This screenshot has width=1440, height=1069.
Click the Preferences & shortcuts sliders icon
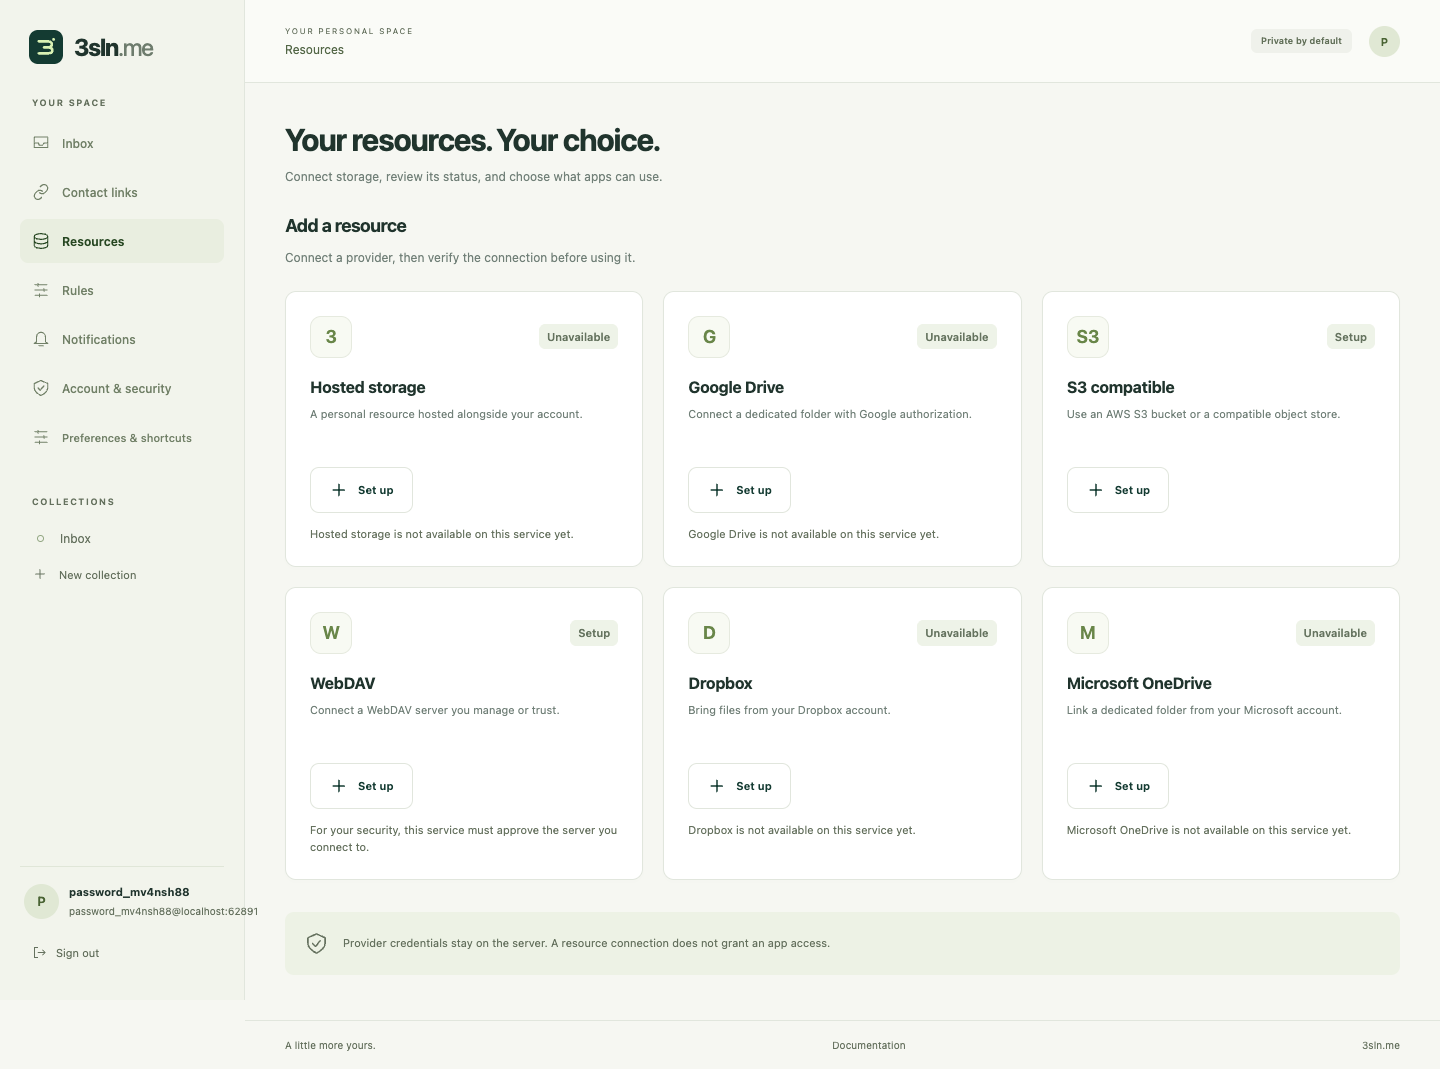(x=41, y=437)
